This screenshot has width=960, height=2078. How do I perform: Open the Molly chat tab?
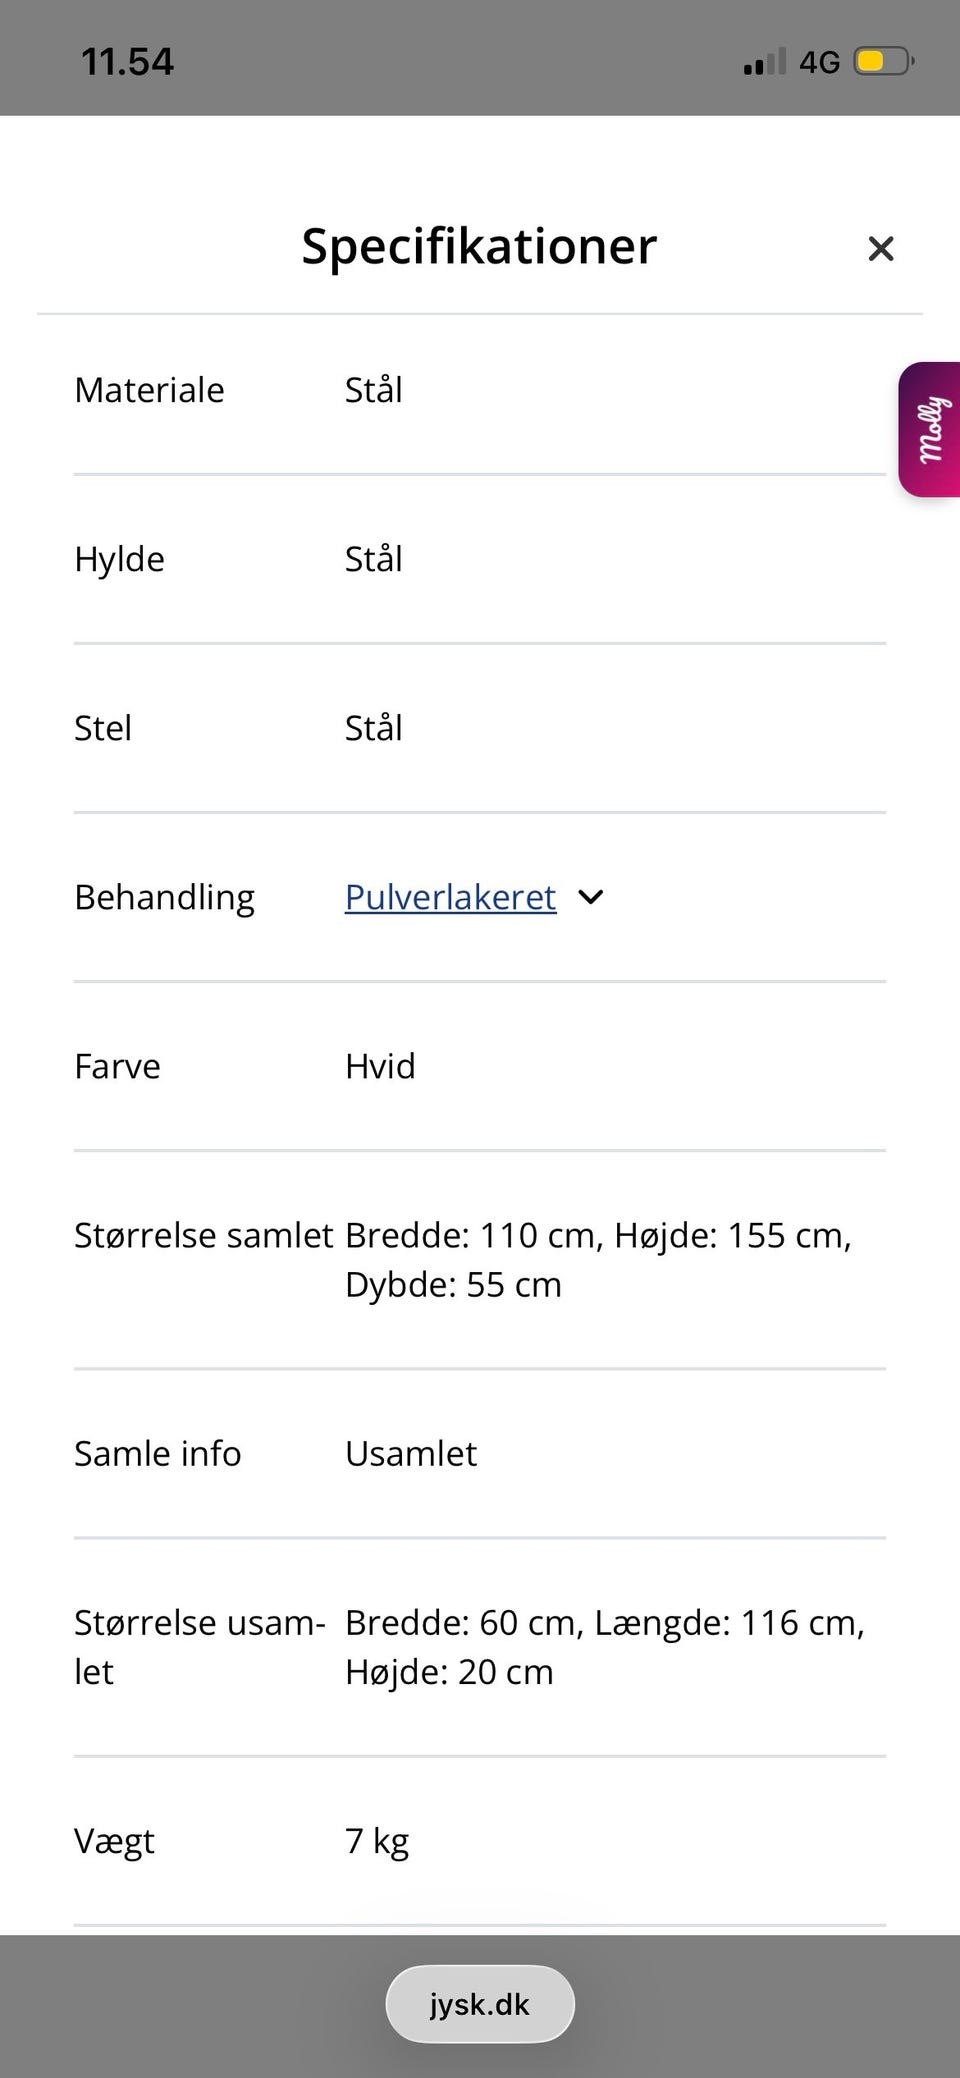[930, 429]
